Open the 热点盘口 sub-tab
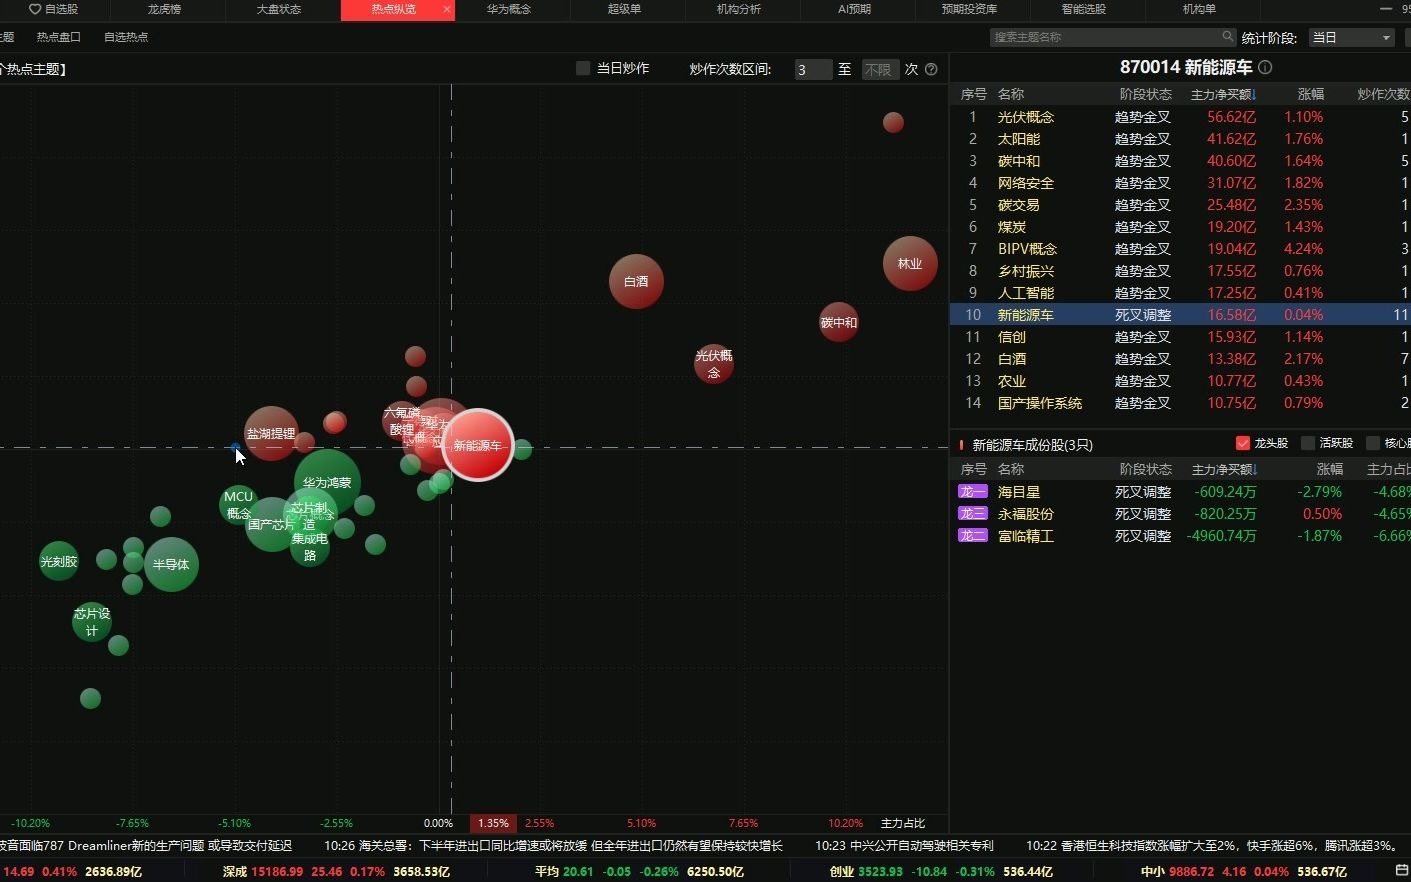Viewport: 1411px width, 882px height. click(x=58, y=37)
